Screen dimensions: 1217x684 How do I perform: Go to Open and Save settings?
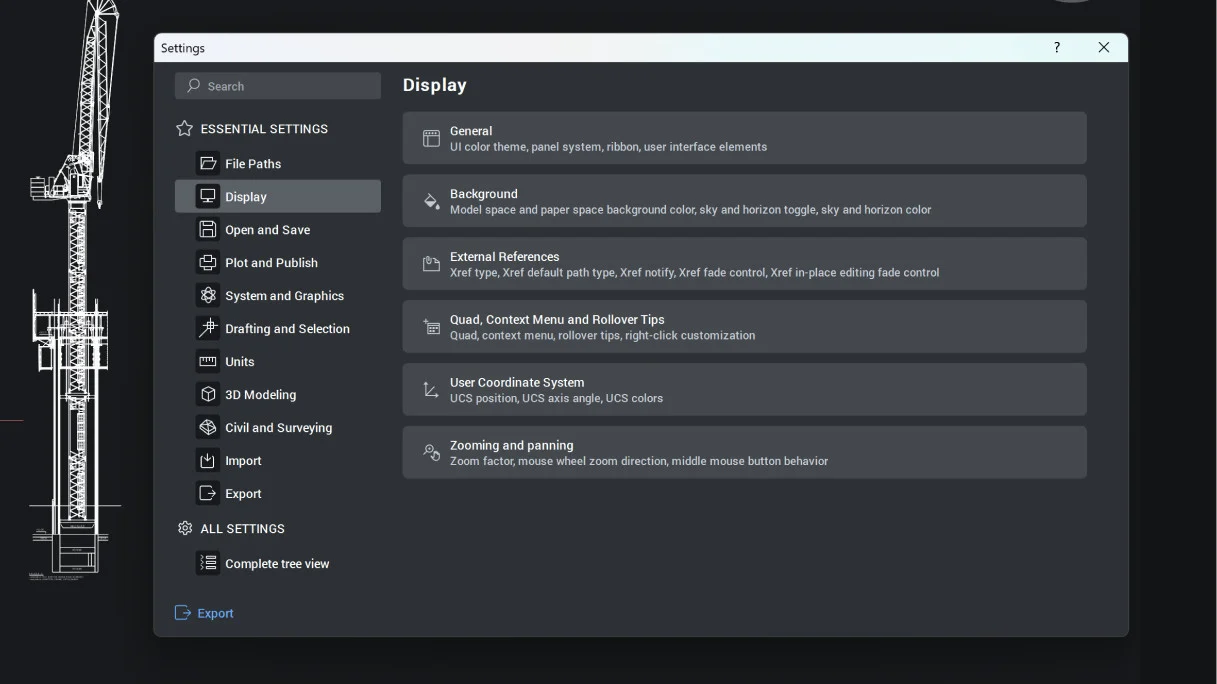(x=278, y=229)
